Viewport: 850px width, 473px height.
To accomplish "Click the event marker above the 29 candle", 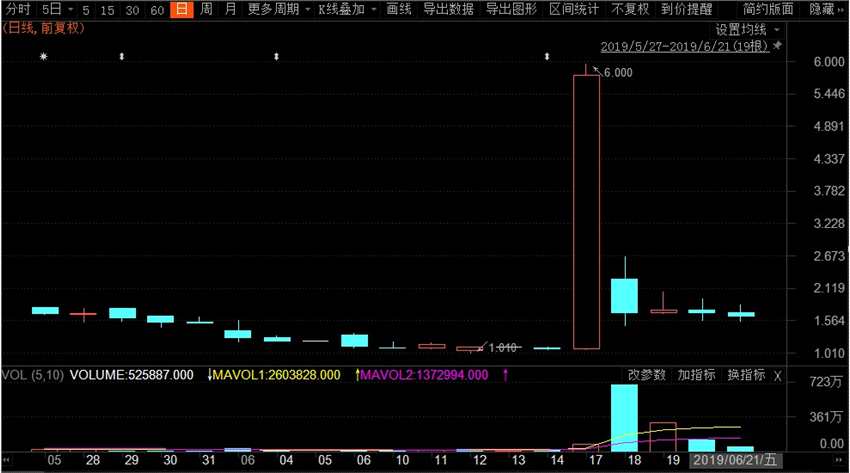I will 122,56.
